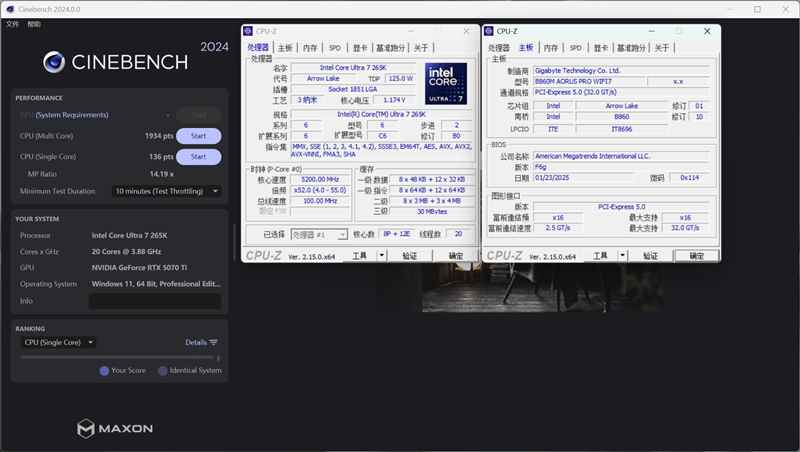Expand the GPU System Requirements dropdown arrow
This screenshot has width=800, height=452.
[167, 115]
